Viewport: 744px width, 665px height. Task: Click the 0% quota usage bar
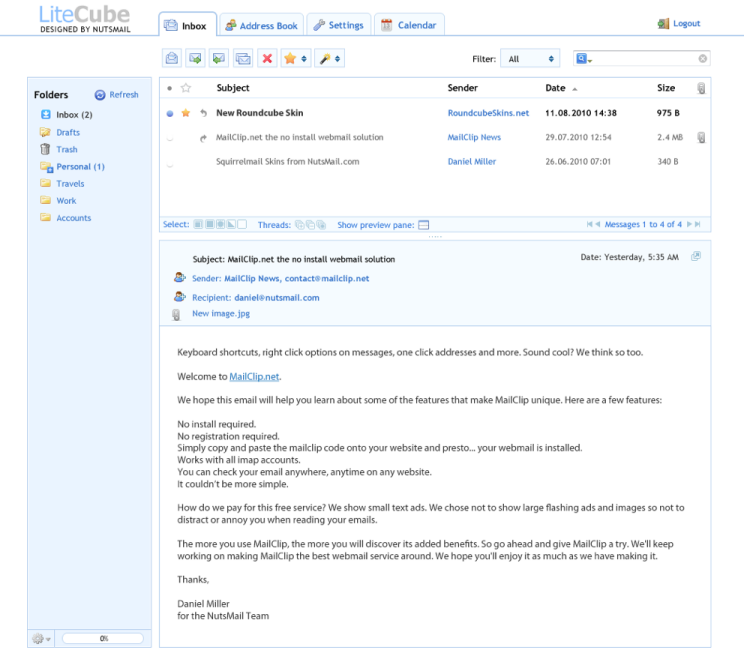click(x=103, y=638)
